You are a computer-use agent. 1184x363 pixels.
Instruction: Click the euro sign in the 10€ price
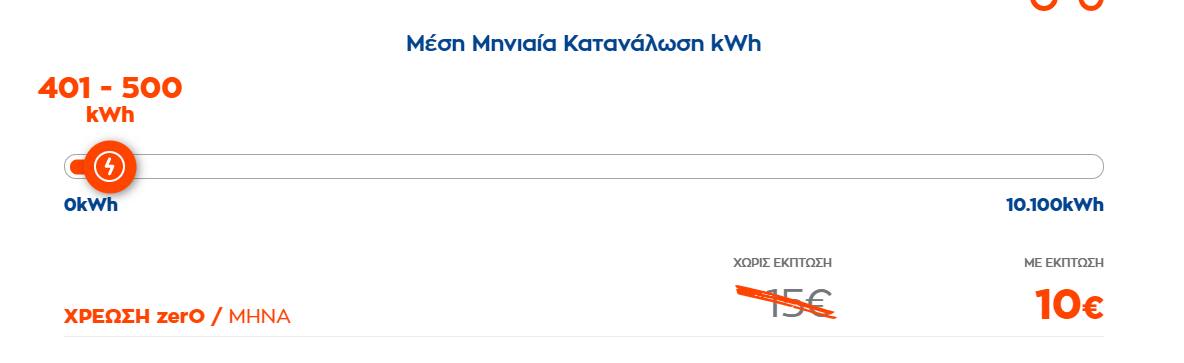pos(1090,308)
